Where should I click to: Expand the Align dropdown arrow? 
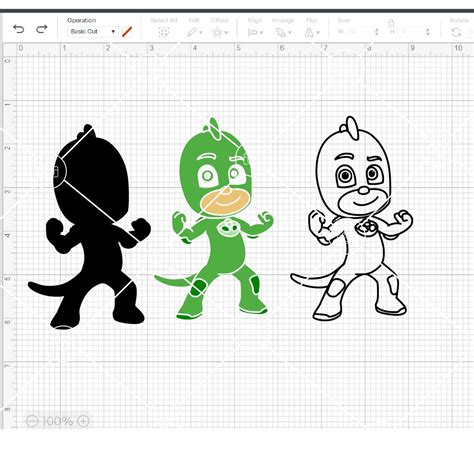261,33
